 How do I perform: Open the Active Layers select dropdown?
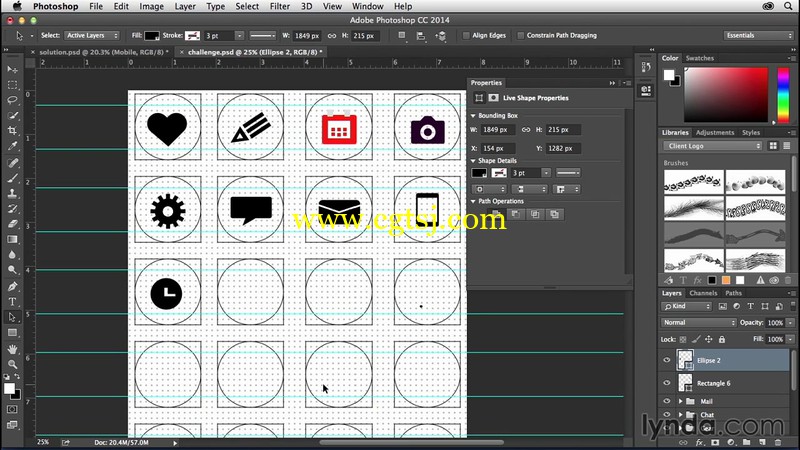tap(92, 36)
